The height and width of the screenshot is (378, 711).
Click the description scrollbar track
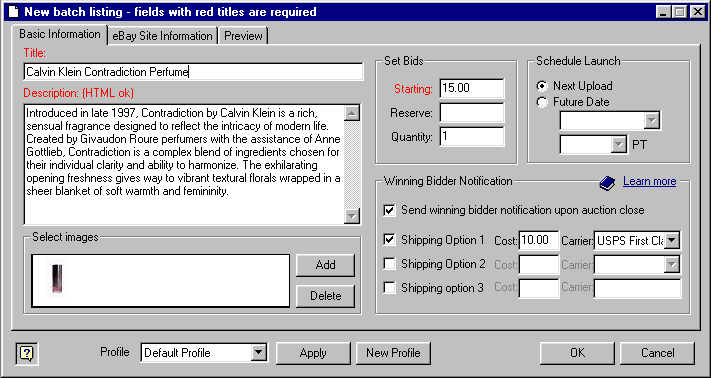(352, 165)
